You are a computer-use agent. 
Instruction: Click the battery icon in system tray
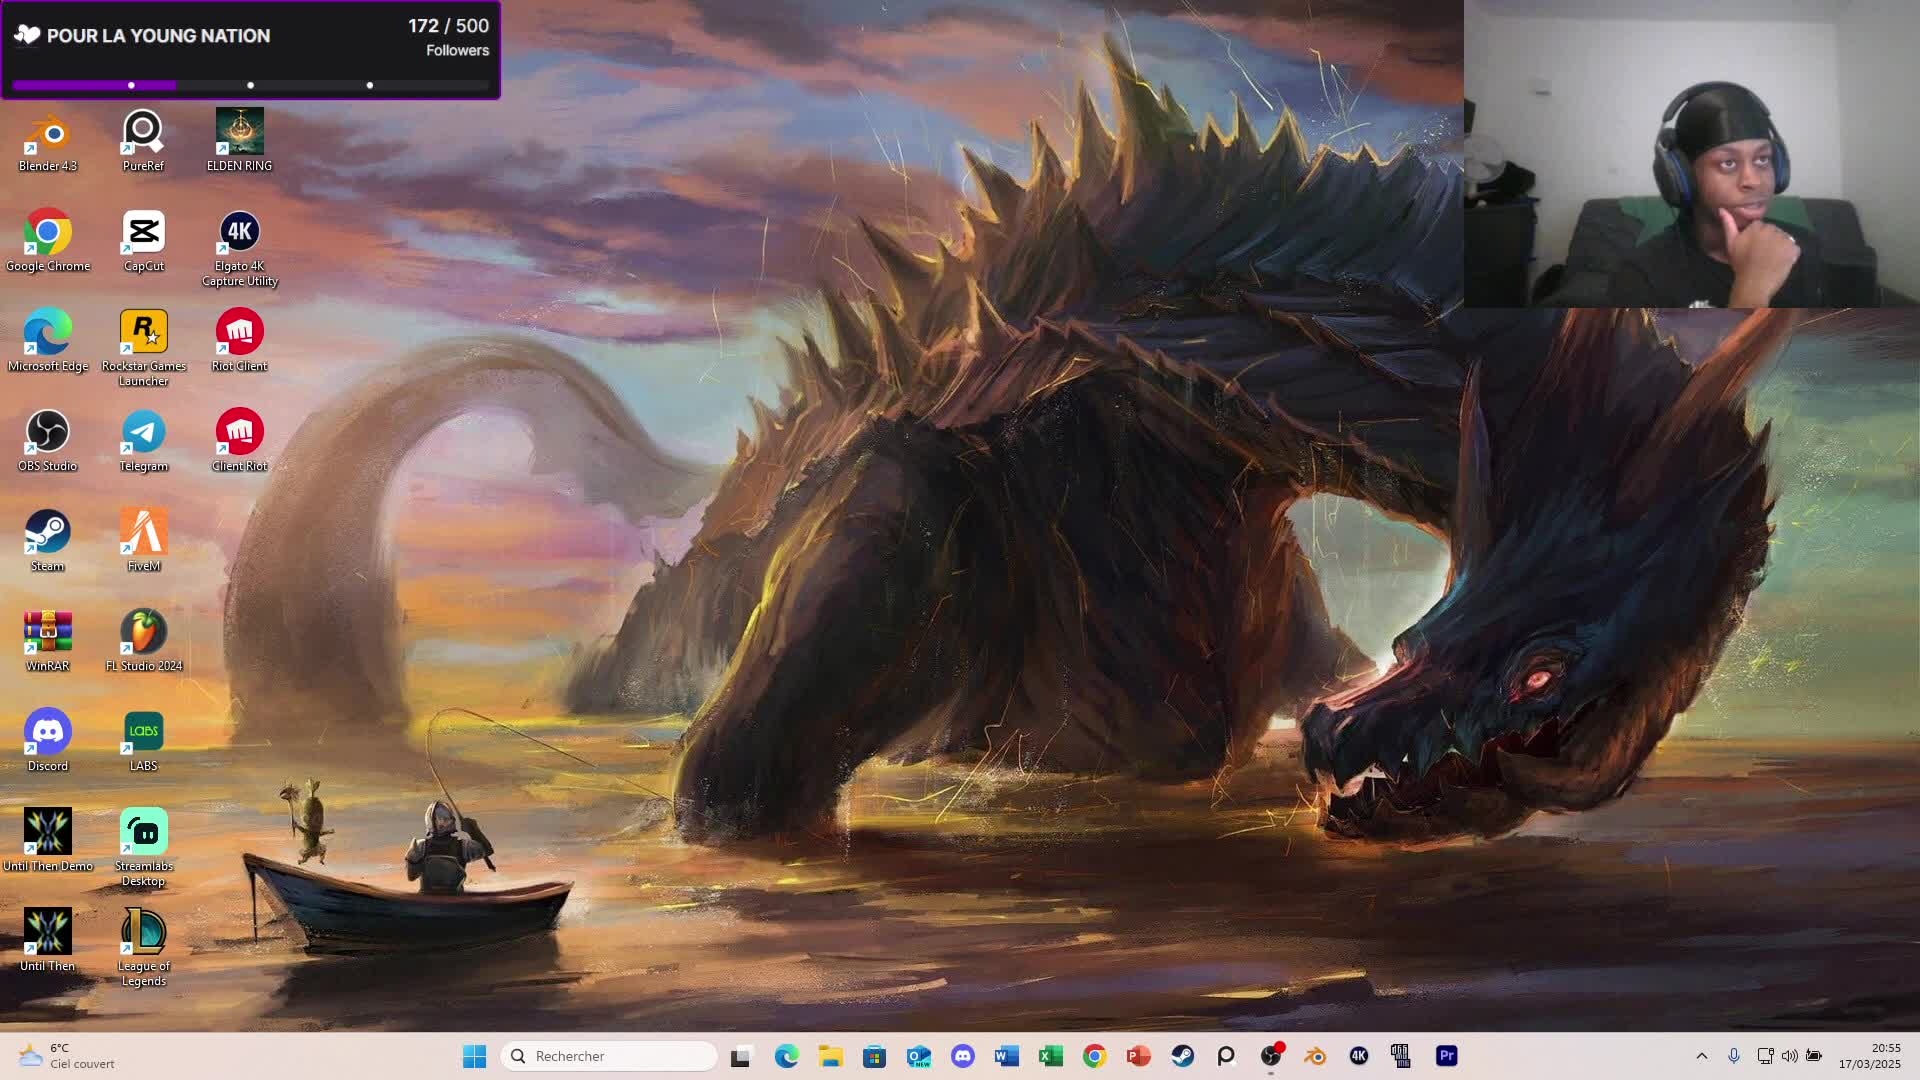point(1814,1056)
